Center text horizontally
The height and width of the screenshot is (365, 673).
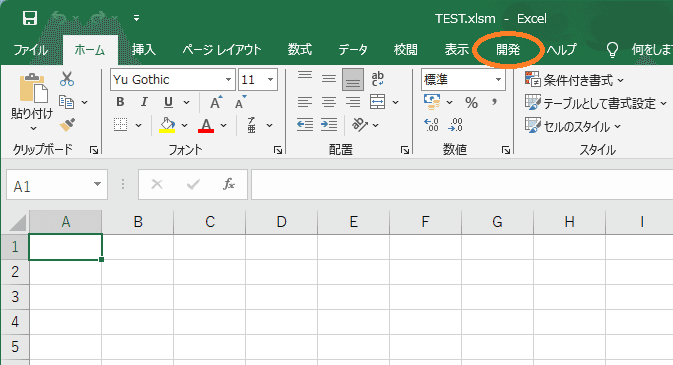pyautogui.click(x=329, y=102)
